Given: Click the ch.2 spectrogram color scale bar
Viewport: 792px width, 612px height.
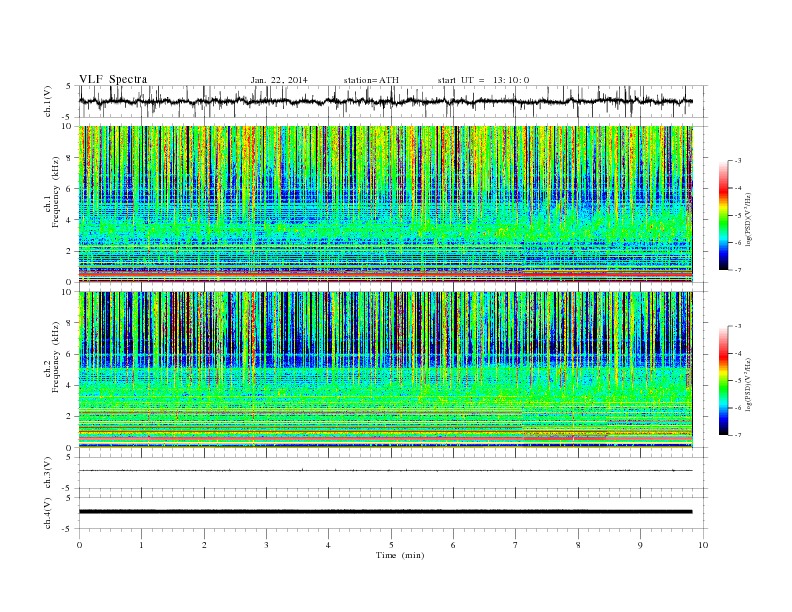Looking at the screenshot, I should click(x=723, y=381).
